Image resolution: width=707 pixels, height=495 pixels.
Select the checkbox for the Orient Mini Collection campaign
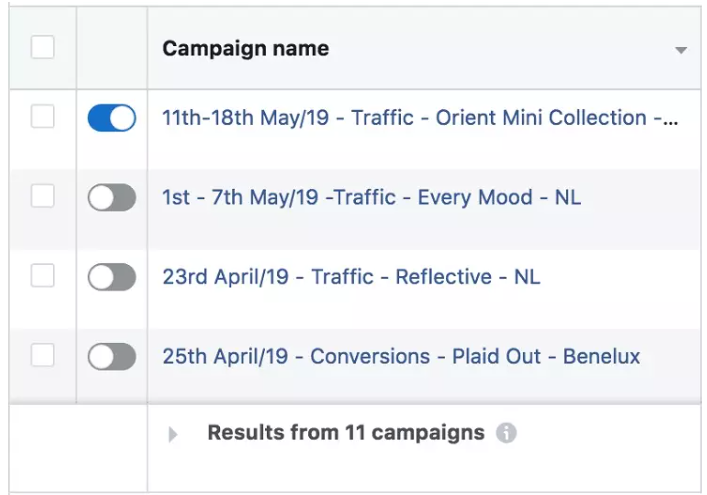coord(42,117)
